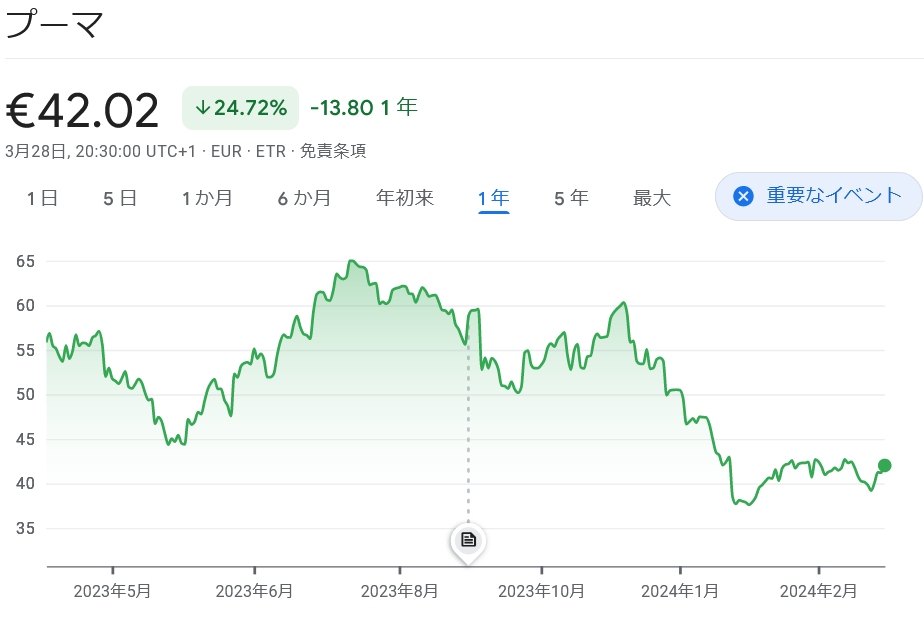Image resolution: width=924 pixels, height=619 pixels.
Task: Select the 最大 chart period tab
Action: tap(652, 197)
